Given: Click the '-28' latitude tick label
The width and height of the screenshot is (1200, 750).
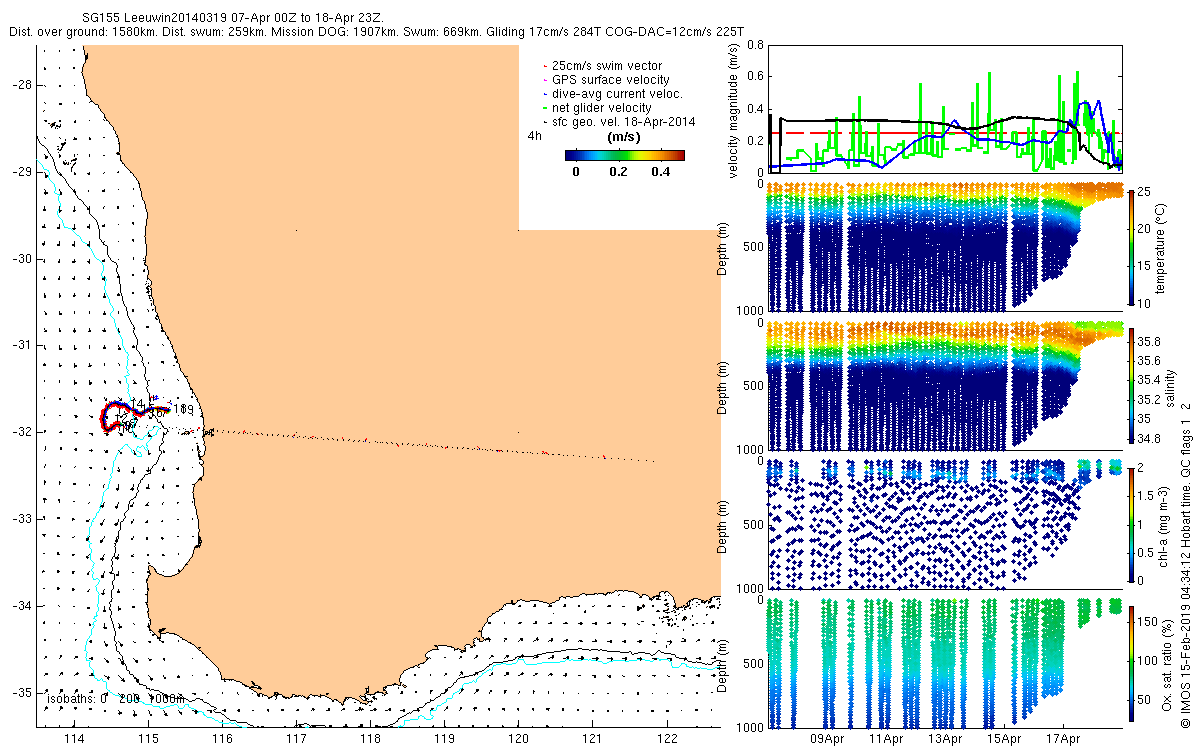Looking at the screenshot, I should (x=22, y=85).
